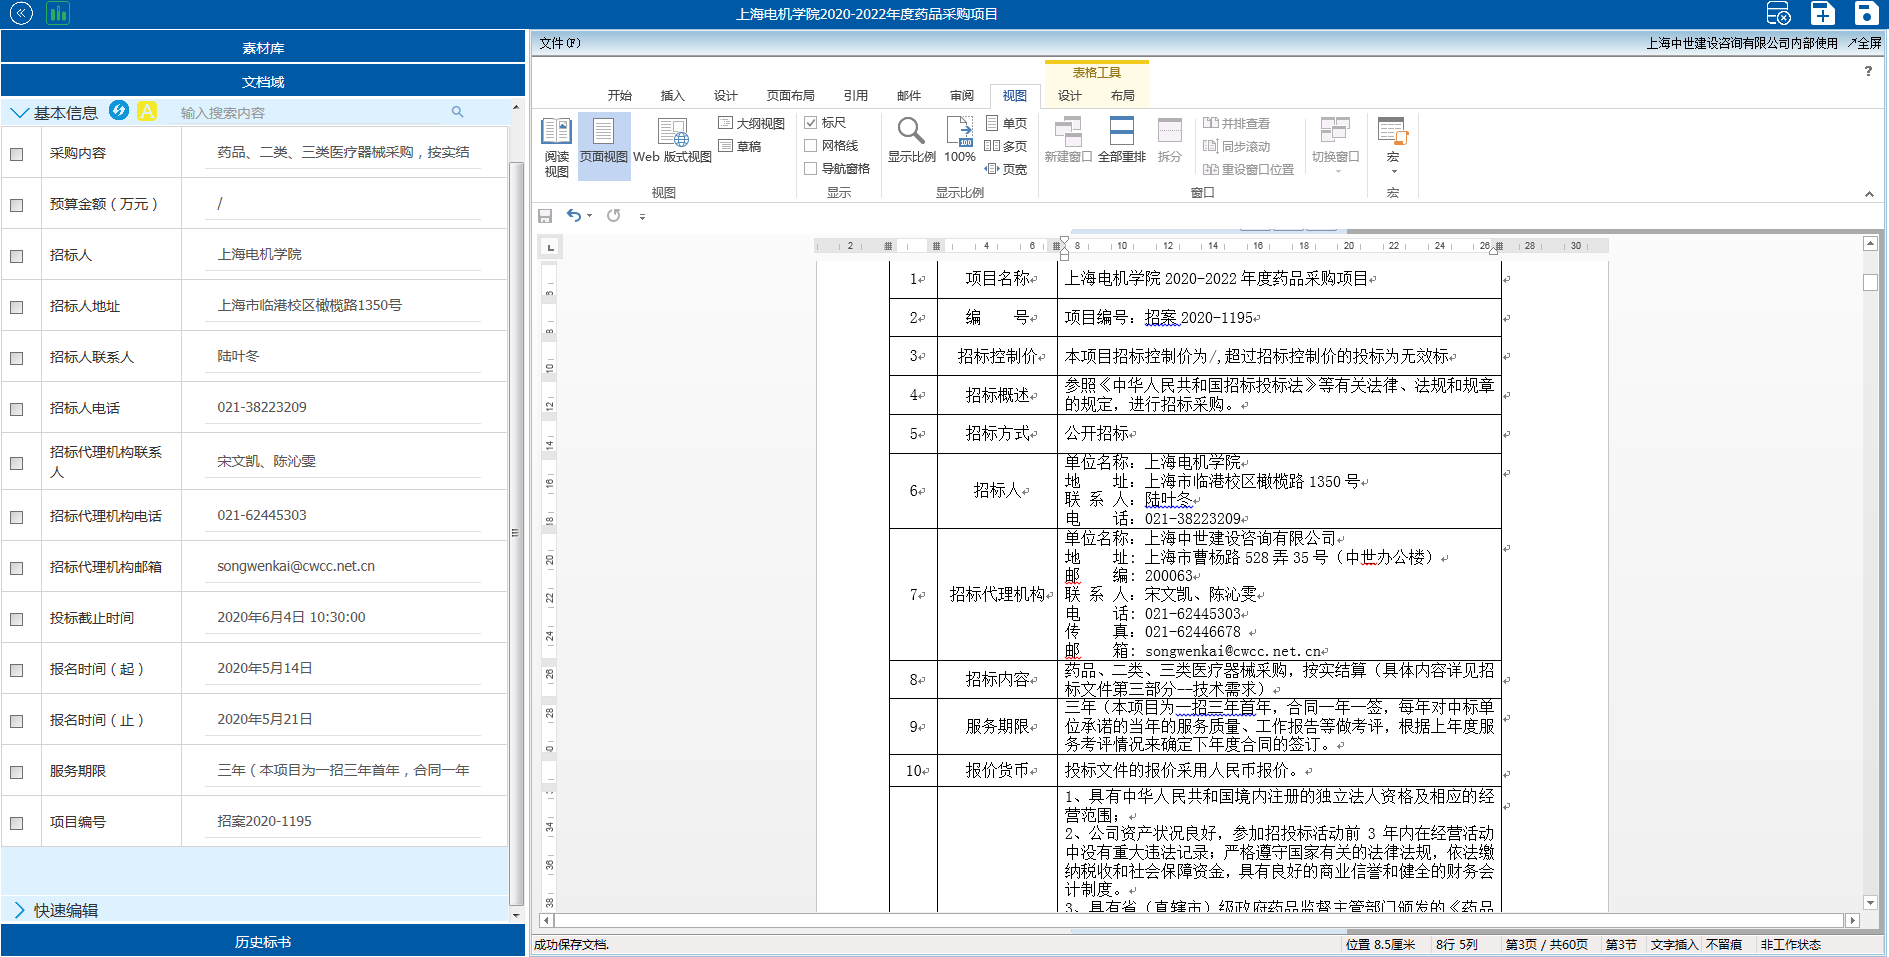Viewport: 1889px width, 957px height.
Task: Click the save-with-plus icon in the title bar
Action: (x=1823, y=13)
